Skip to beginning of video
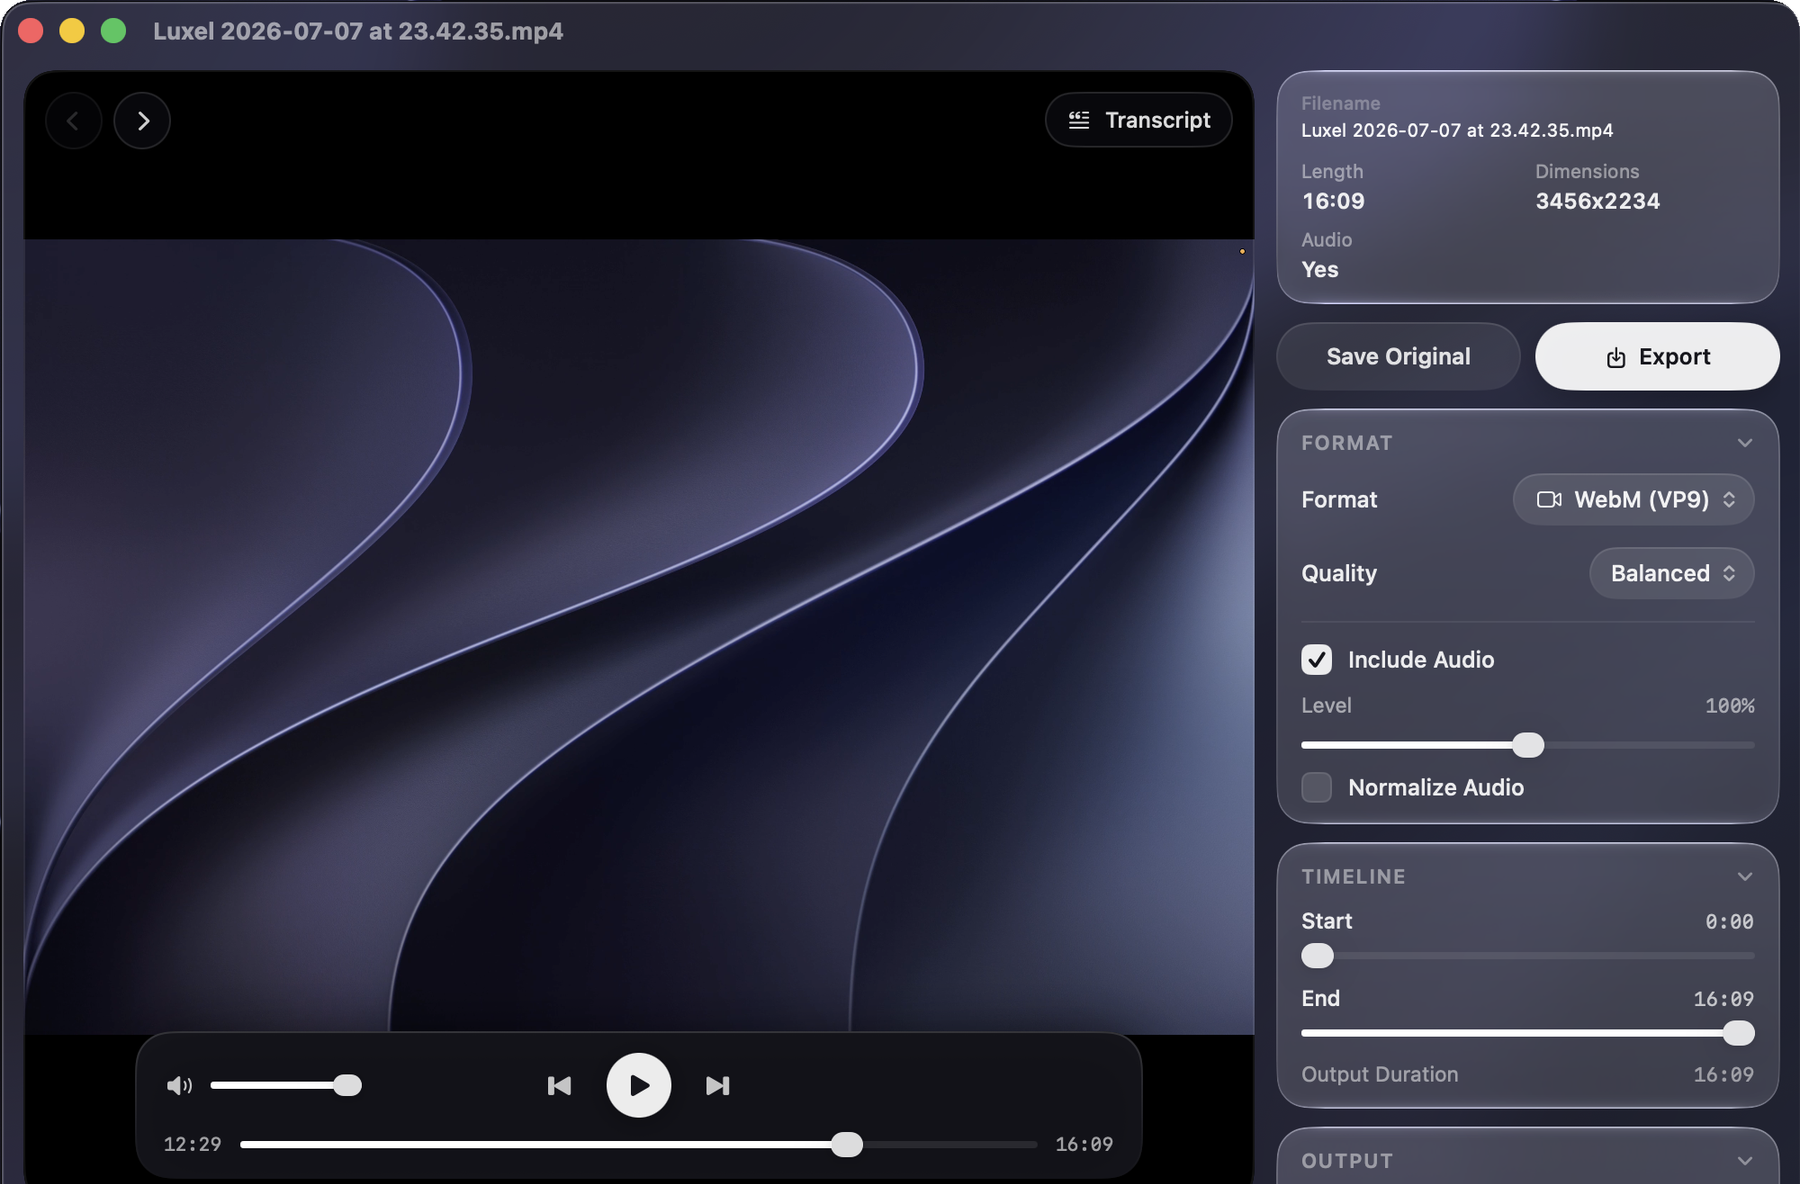 point(559,1085)
